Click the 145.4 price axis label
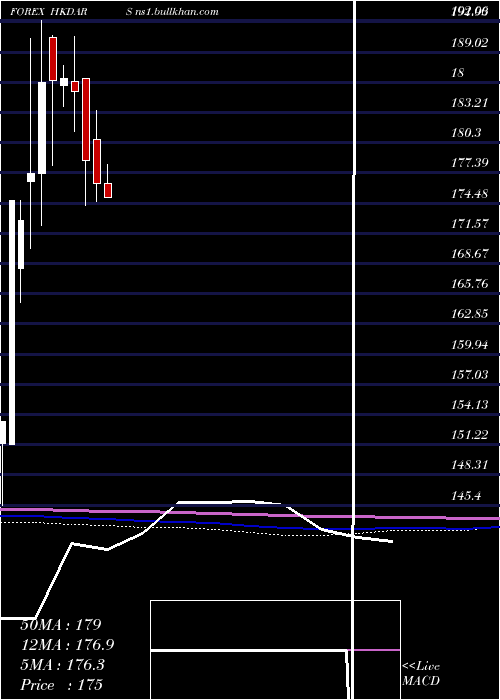Viewport: 500px width, 700px height. (467, 495)
